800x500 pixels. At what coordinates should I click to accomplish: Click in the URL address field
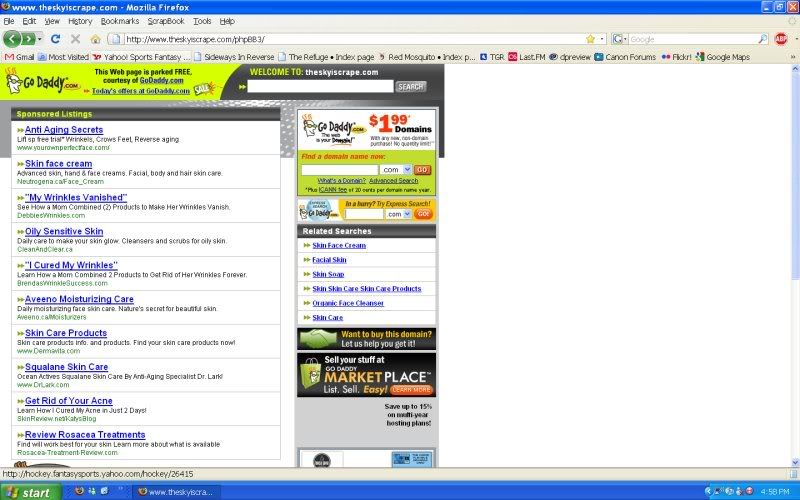(352, 39)
